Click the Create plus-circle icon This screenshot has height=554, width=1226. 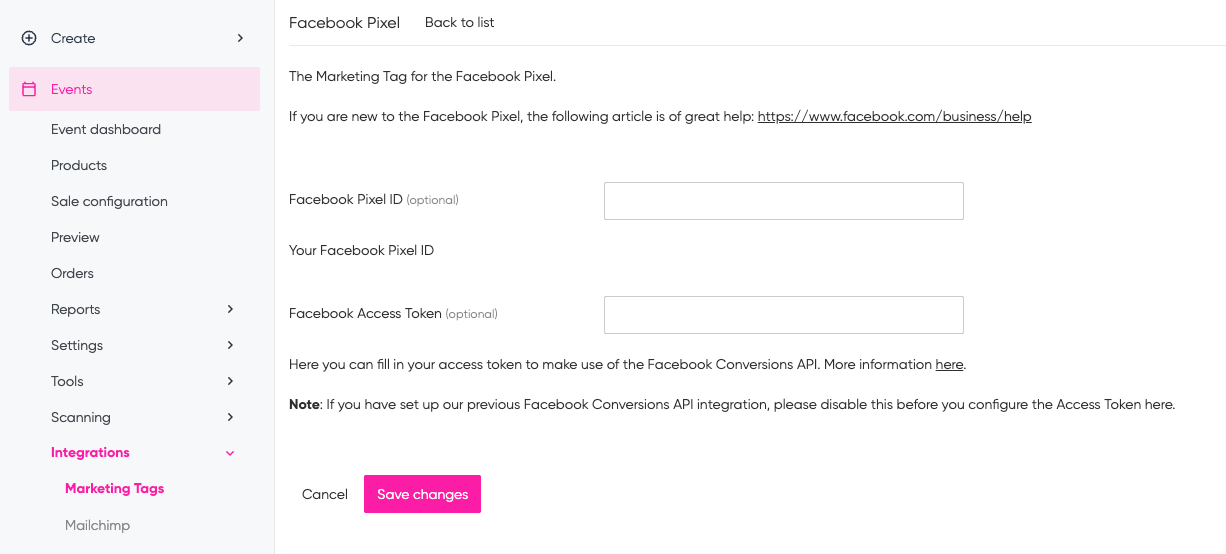click(29, 38)
